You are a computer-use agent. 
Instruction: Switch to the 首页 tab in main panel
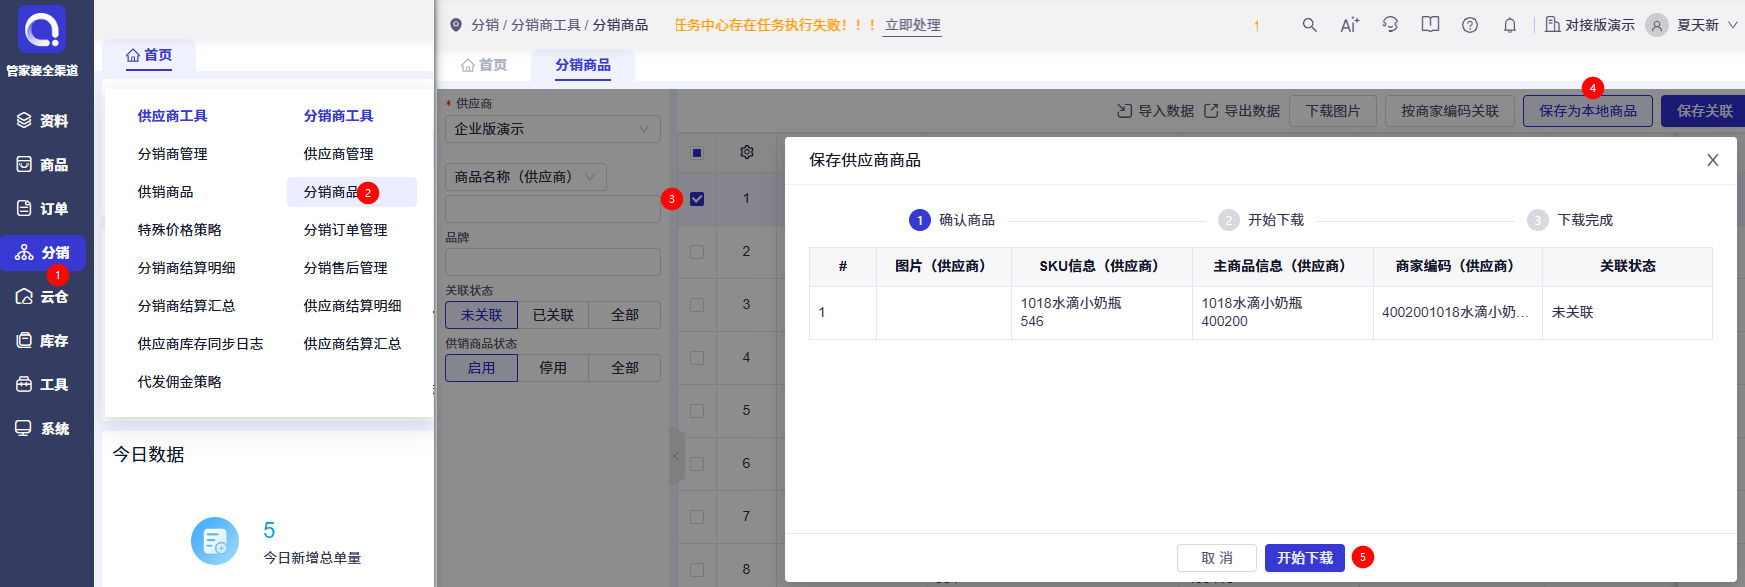(484, 65)
